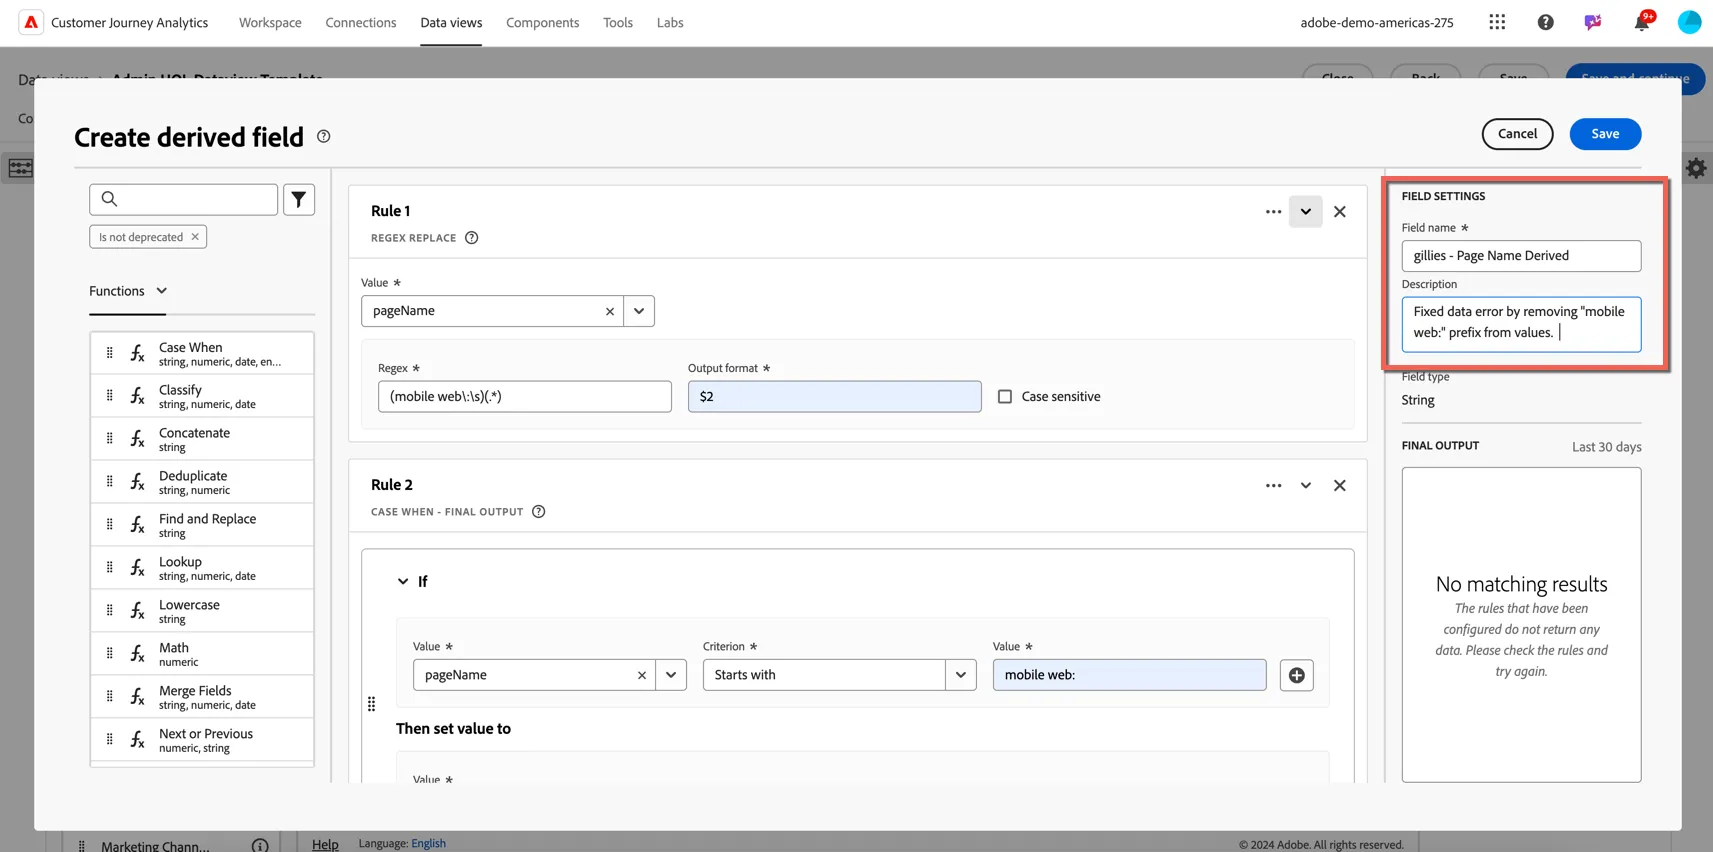Switch to the Connections tab

tap(361, 22)
